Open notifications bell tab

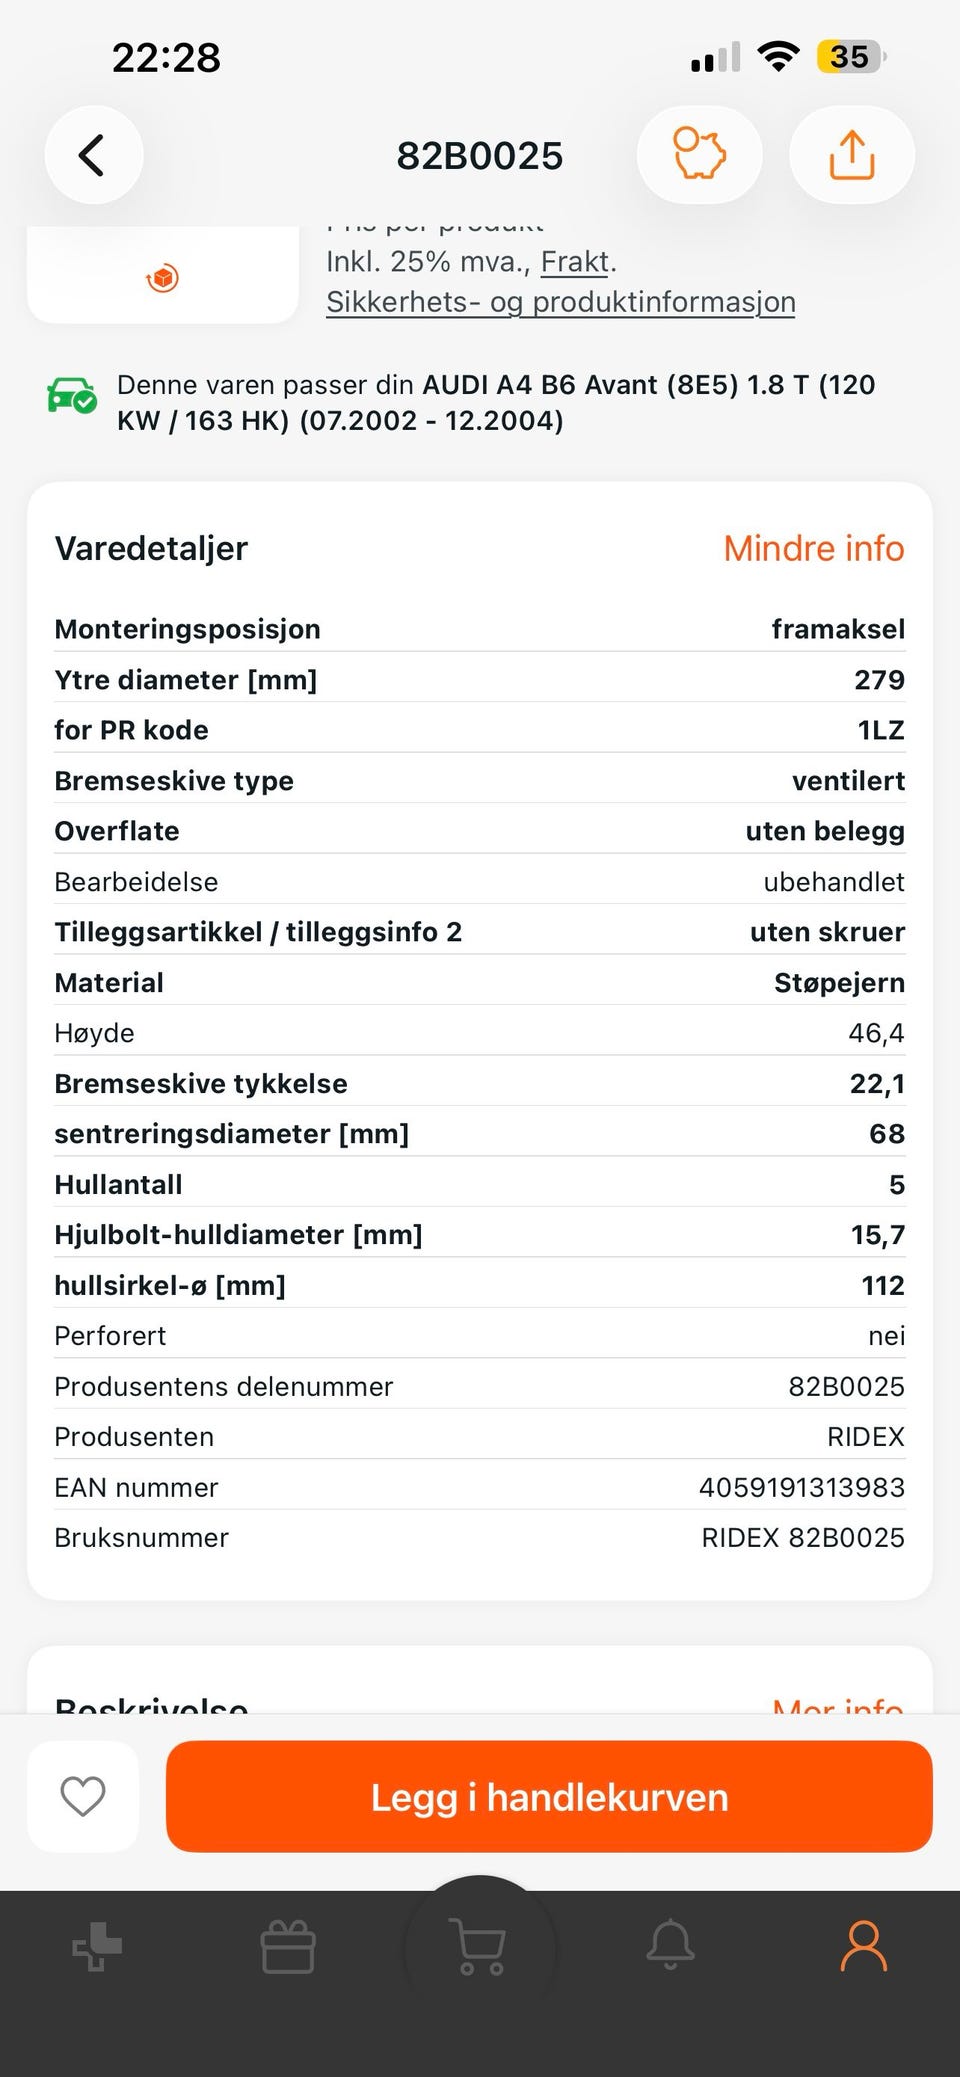671,1945
